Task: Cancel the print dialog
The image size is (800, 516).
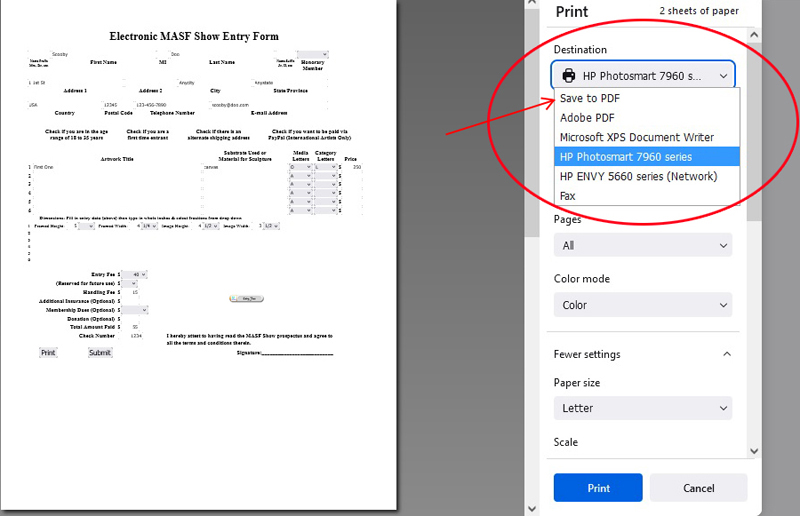Action: pos(698,488)
